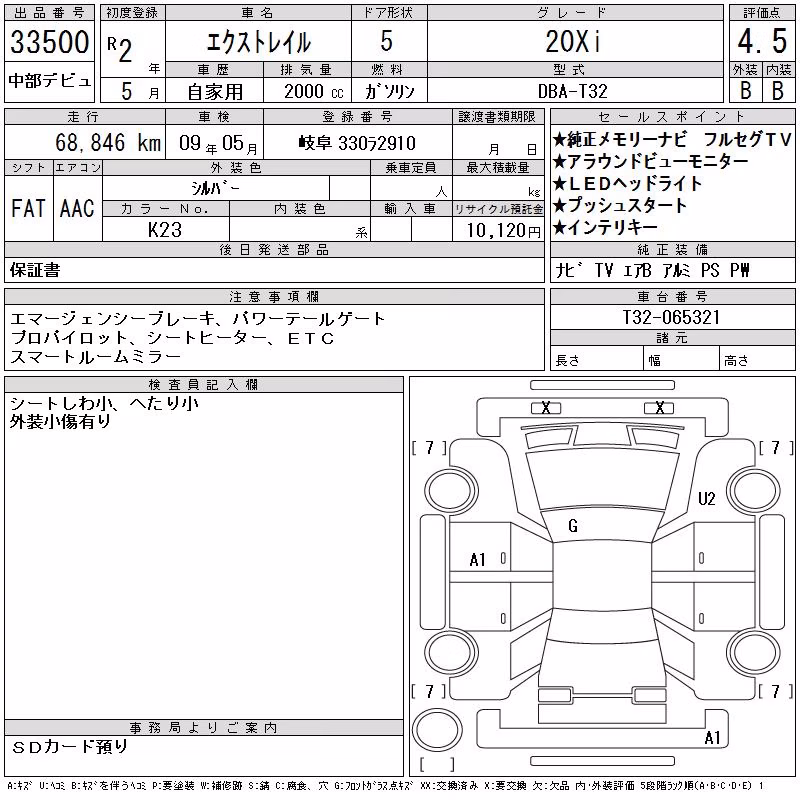Image resolution: width=800 pixels, height=800 pixels.
Task: Click the A1 mark on the rear bumper
Action: coord(712,738)
